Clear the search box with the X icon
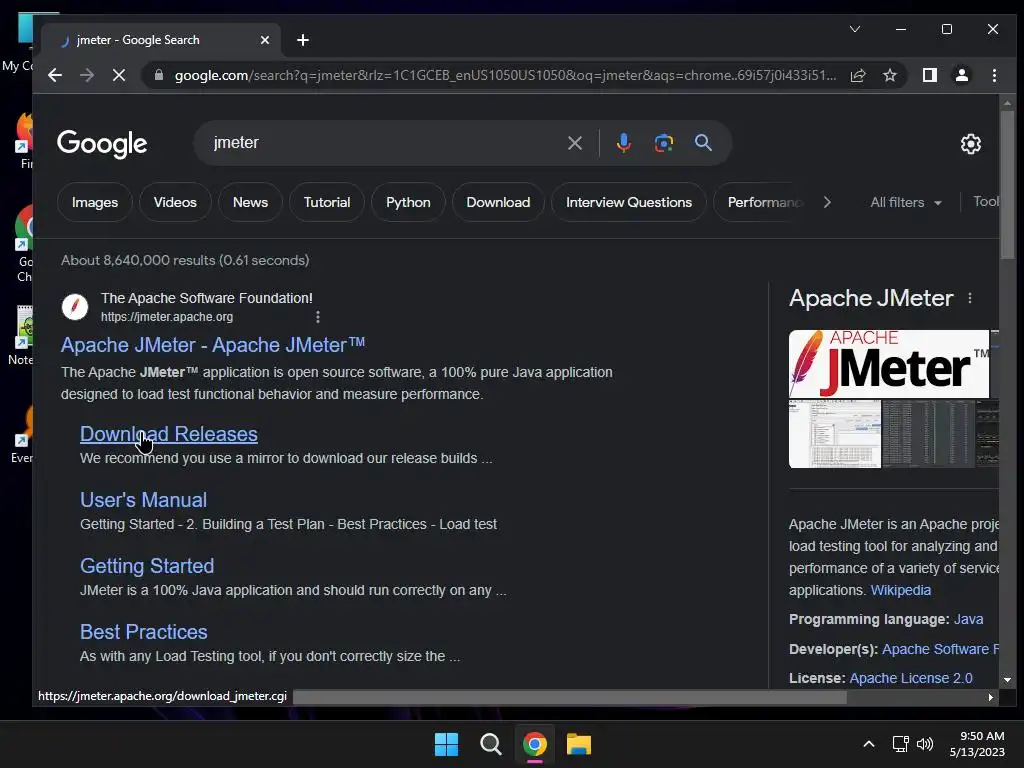This screenshot has height=768, width=1024. [575, 143]
